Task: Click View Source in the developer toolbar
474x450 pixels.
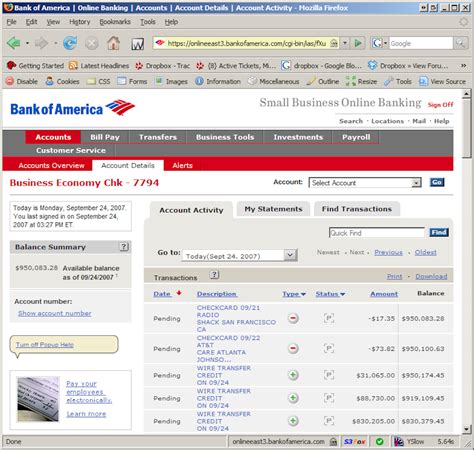Action: [x=442, y=81]
